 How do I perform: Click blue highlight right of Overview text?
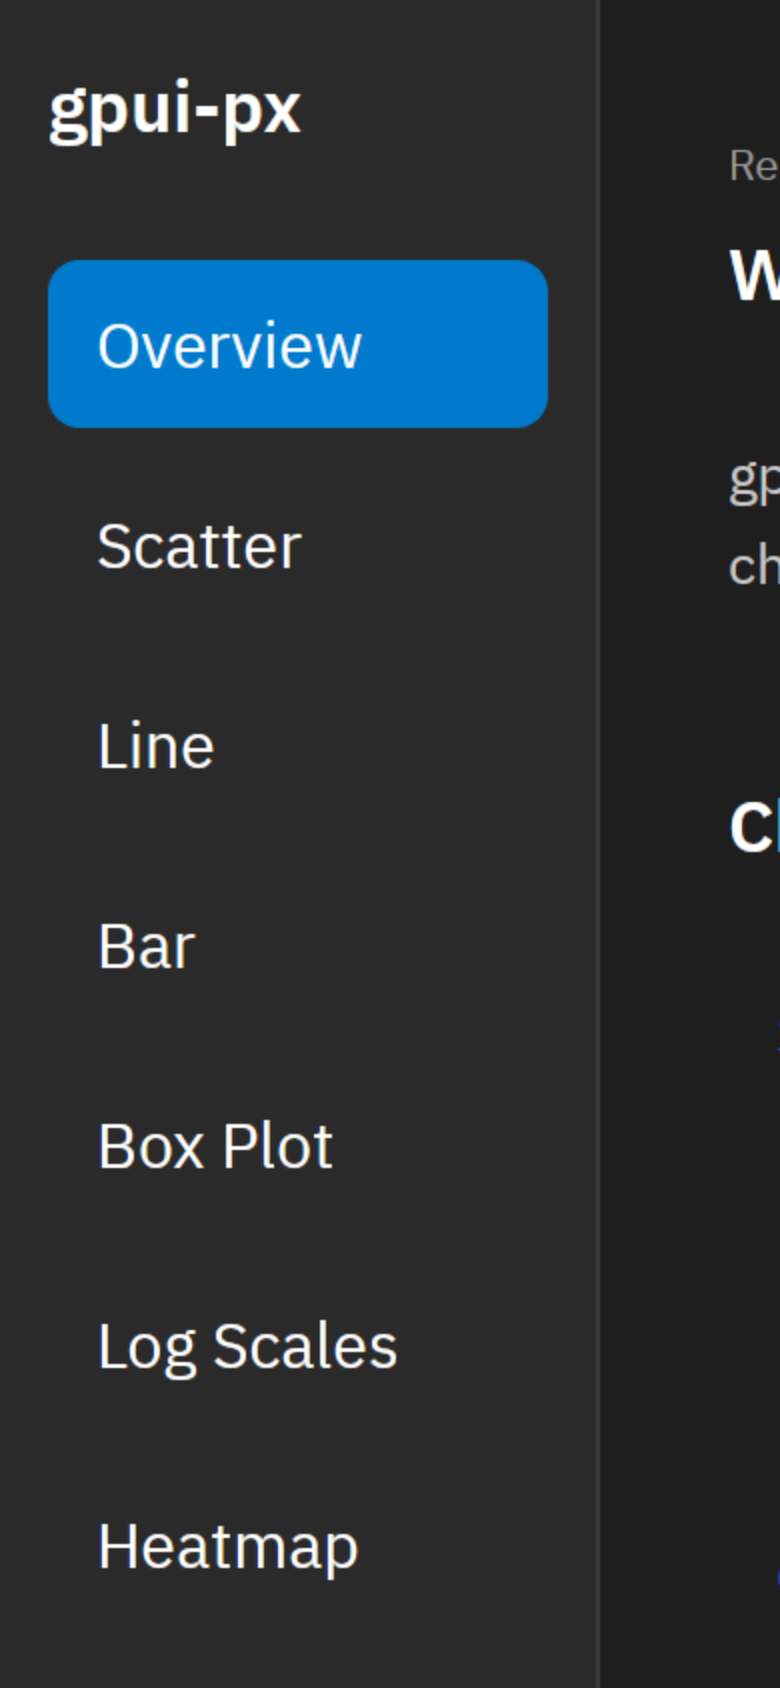(455, 344)
